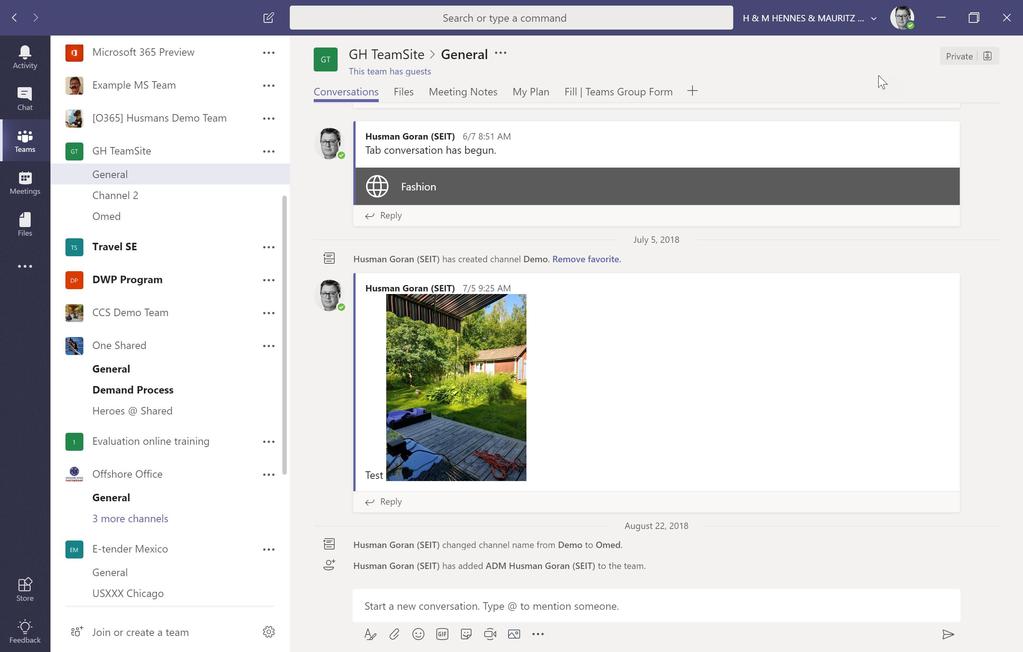This screenshot has height=652, width=1023.
Task: Go back with the left arrow
Action: (x=14, y=18)
